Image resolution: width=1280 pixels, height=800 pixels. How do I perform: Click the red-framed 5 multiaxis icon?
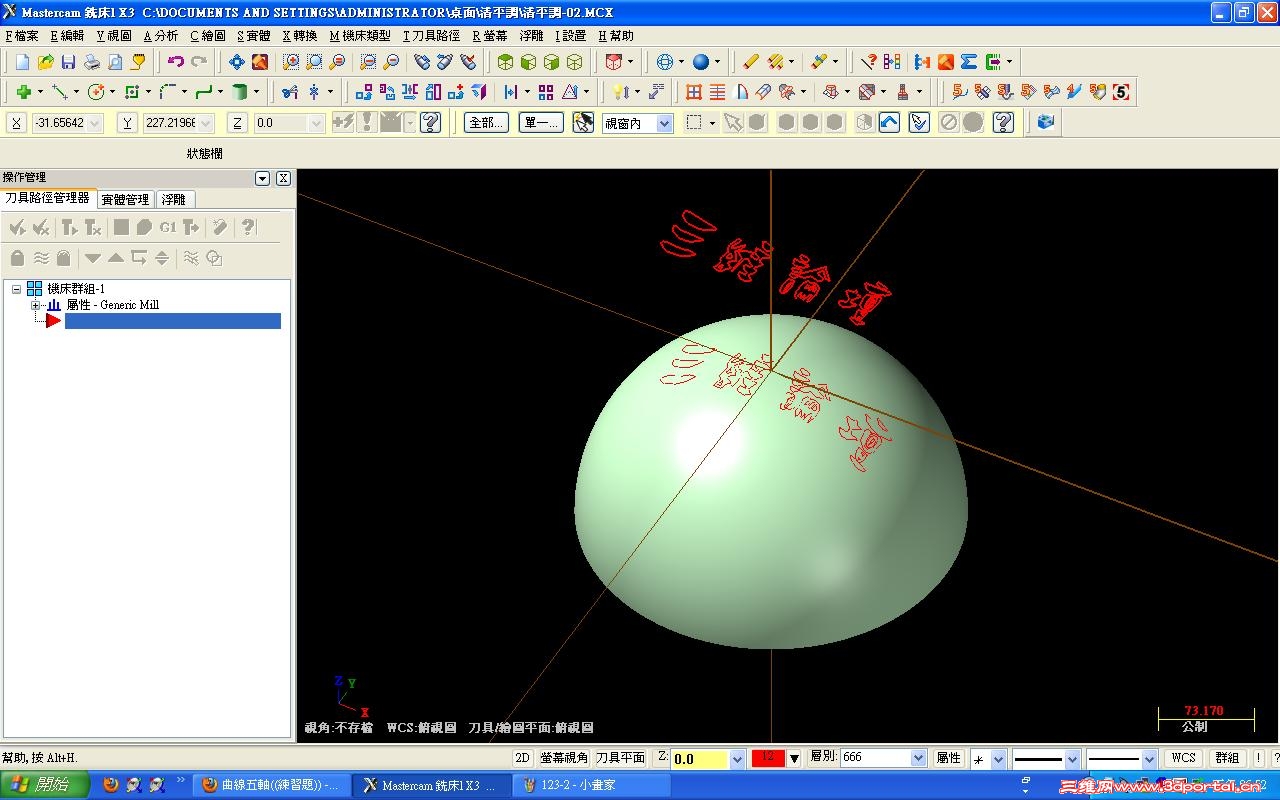point(1121,92)
